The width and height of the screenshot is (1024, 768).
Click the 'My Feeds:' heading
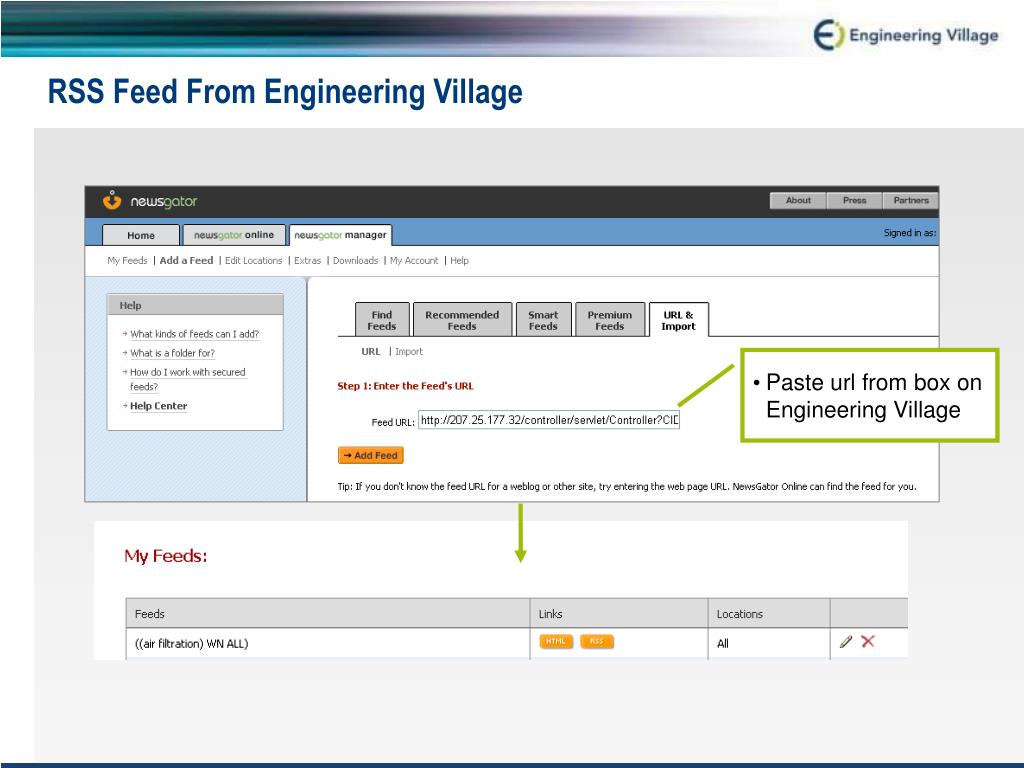point(166,556)
